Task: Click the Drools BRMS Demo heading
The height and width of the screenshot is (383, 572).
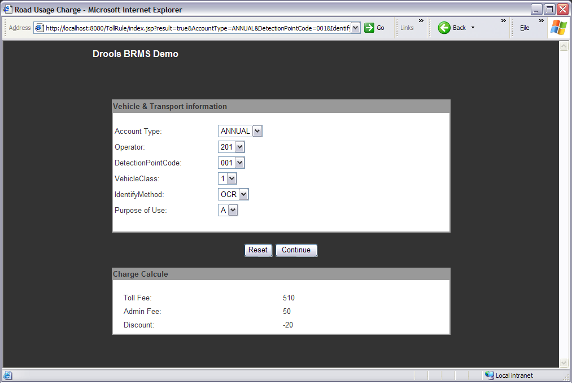Action: coord(135,54)
